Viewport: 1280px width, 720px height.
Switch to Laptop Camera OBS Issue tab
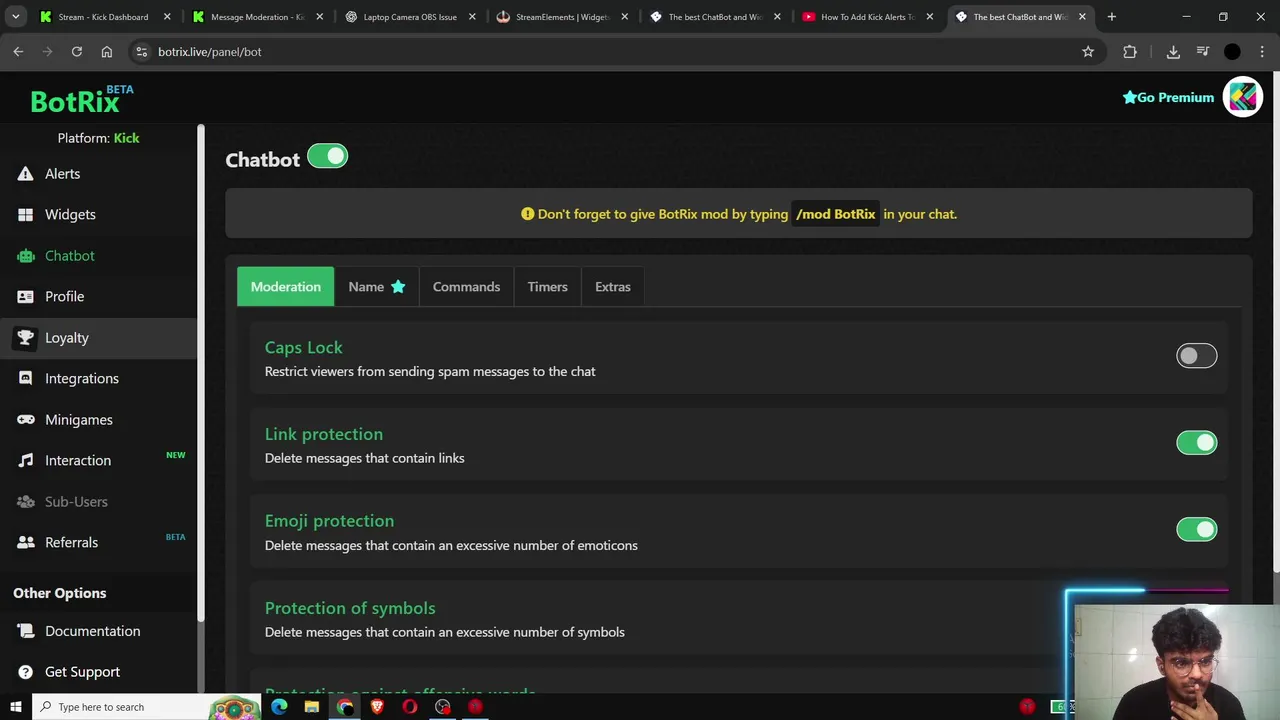coord(410,17)
